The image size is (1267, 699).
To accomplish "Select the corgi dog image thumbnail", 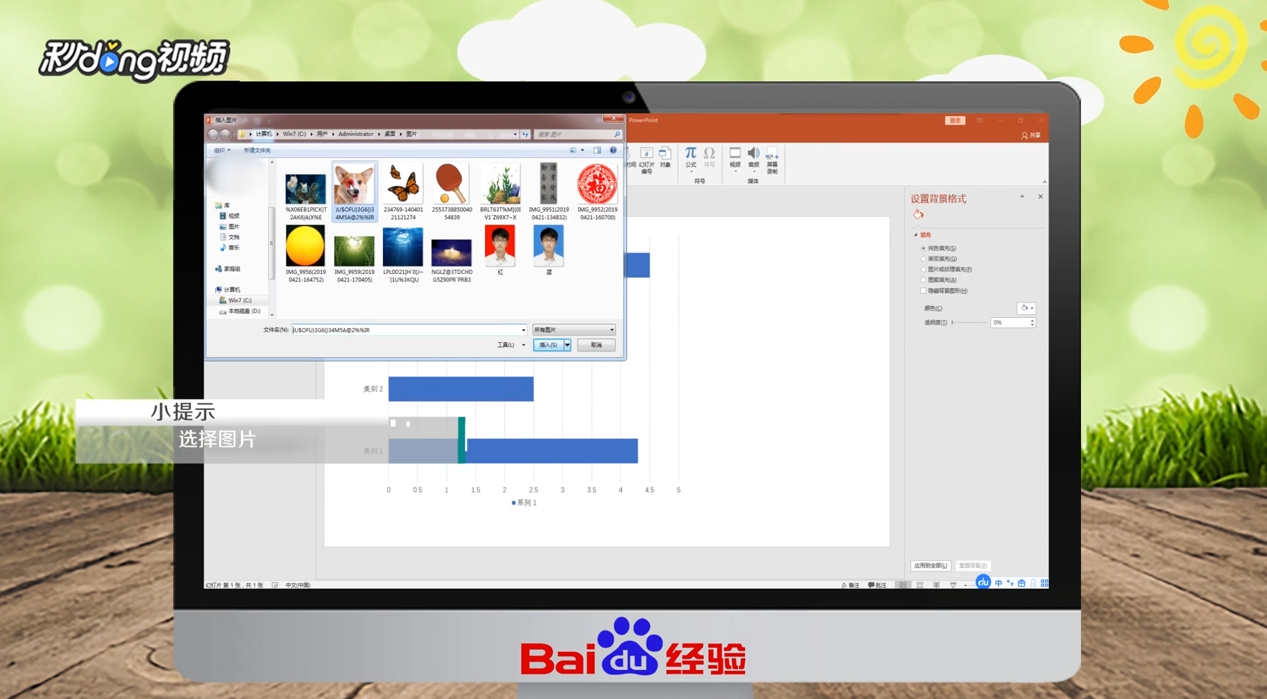I will [354, 186].
